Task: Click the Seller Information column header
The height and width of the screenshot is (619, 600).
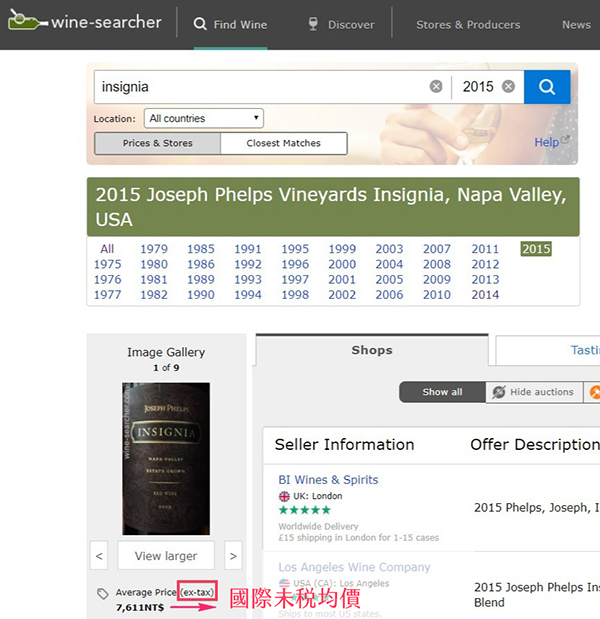Action: (x=345, y=445)
